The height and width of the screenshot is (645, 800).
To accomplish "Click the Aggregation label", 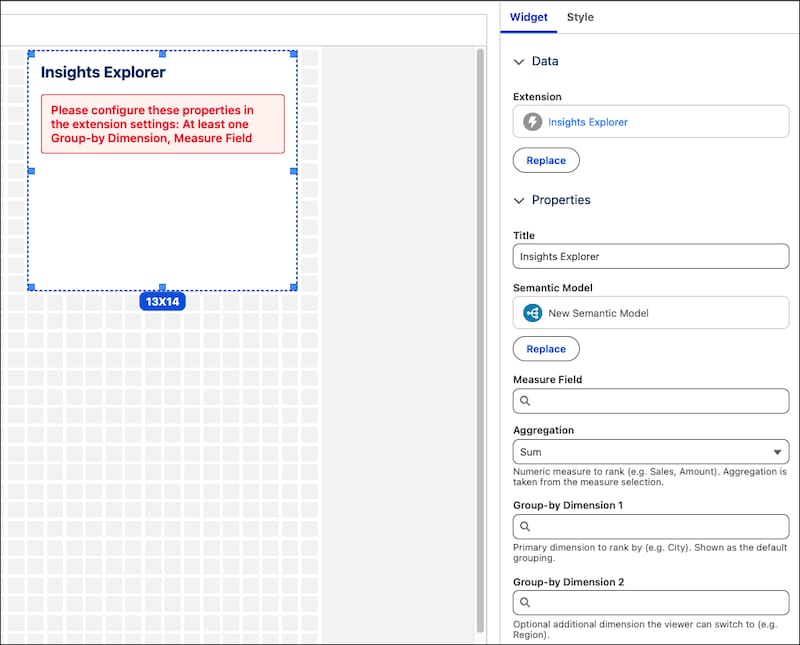I will (543, 430).
